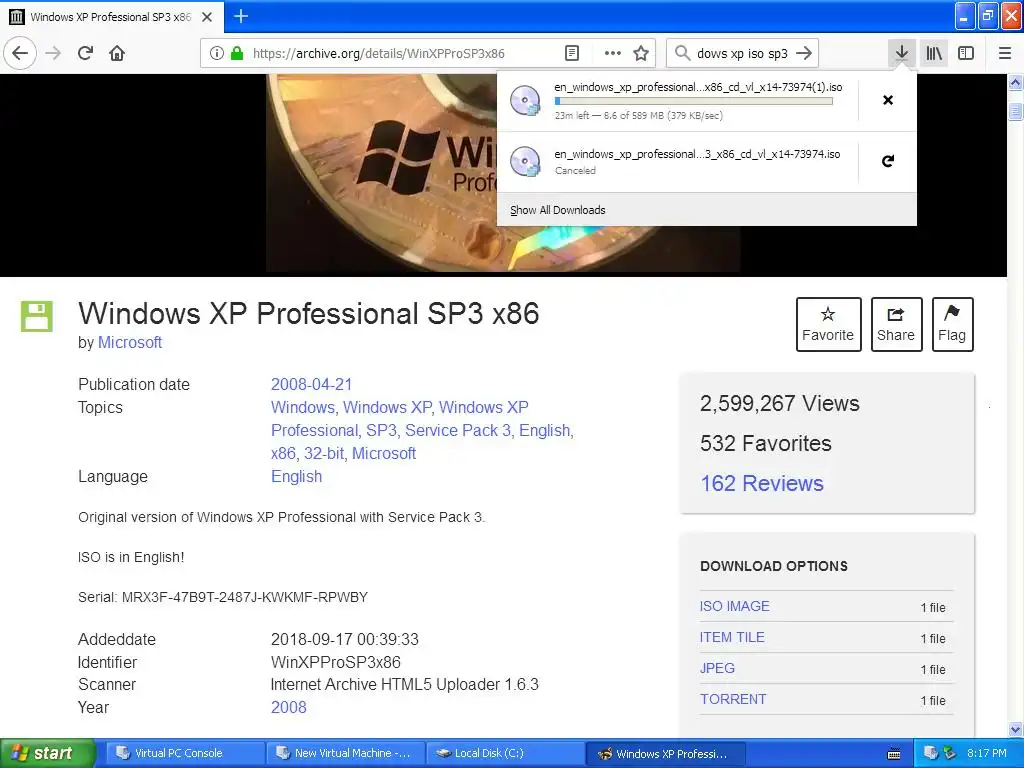The image size is (1024, 768).
Task: Click the disc icon of the canceled file
Action: coord(525,161)
